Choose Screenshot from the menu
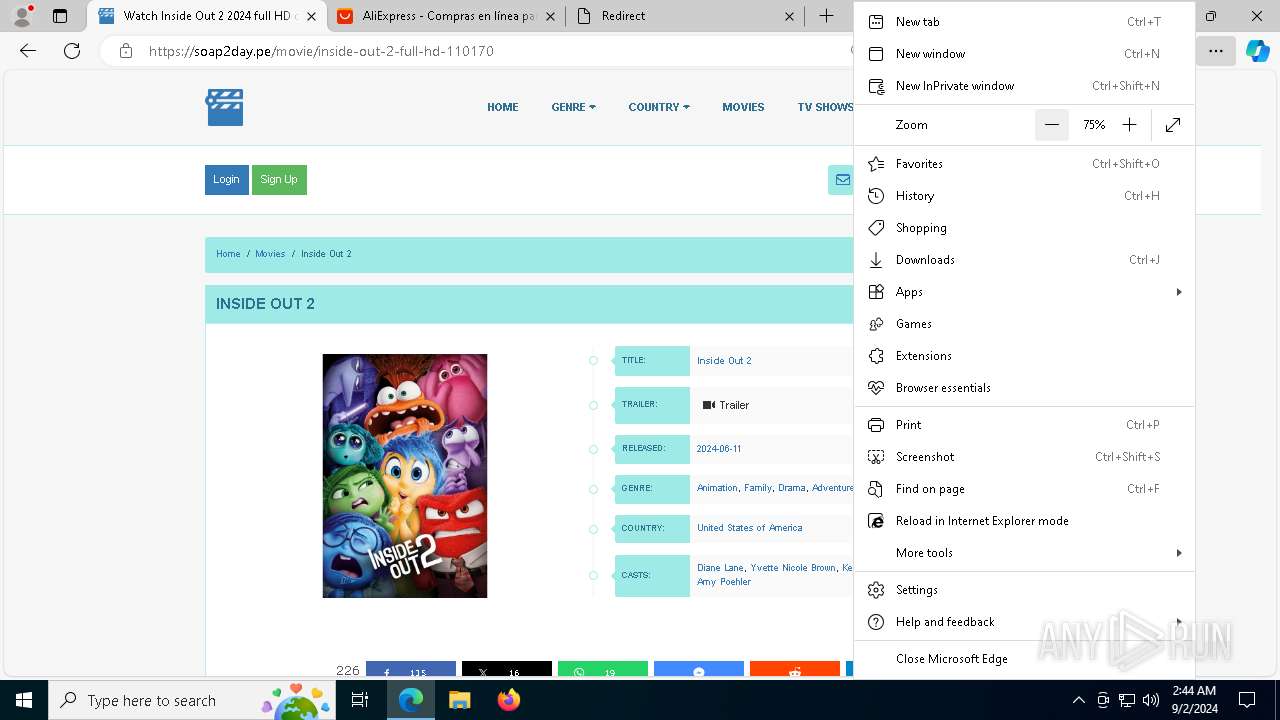This screenshot has height=720, width=1280. point(1024,457)
